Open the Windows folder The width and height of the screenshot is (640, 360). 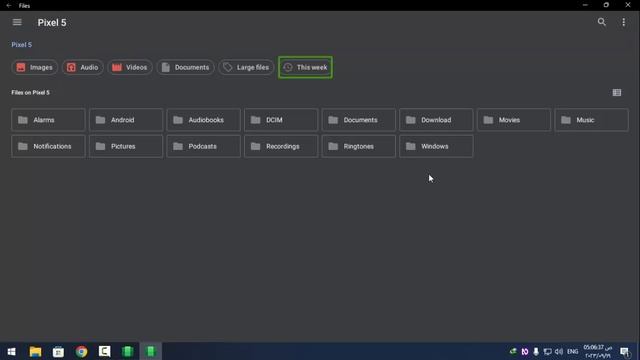coord(436,146)
